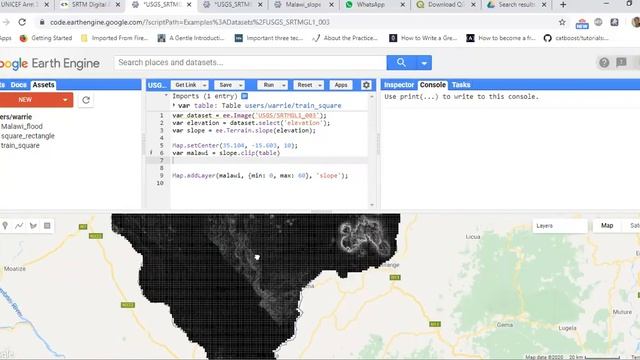Select the add marker map tool
The width and height of the screenshot is (640, 360).
pyautogui.click(x=5, y=226)
